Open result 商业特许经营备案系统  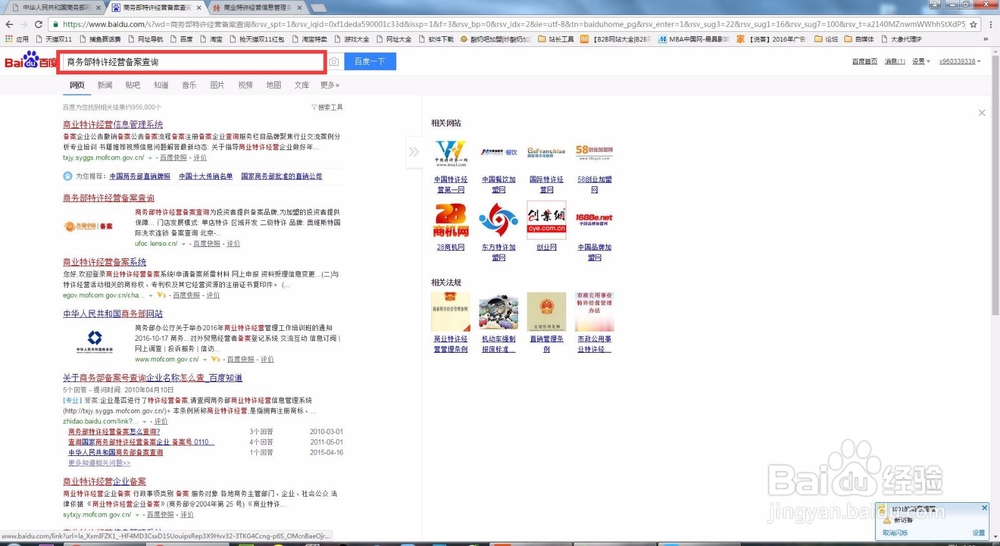point(105,262)
